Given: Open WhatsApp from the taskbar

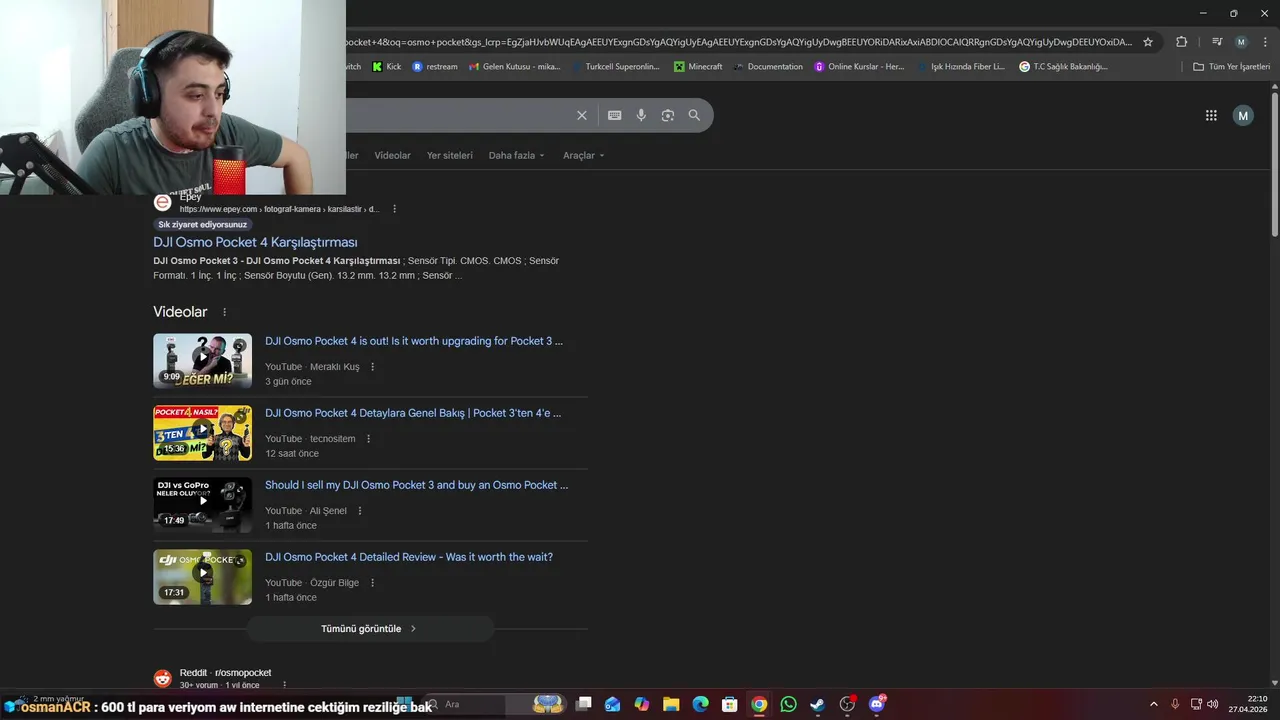Looking at the screenshot, I should (x=789, y=704).
